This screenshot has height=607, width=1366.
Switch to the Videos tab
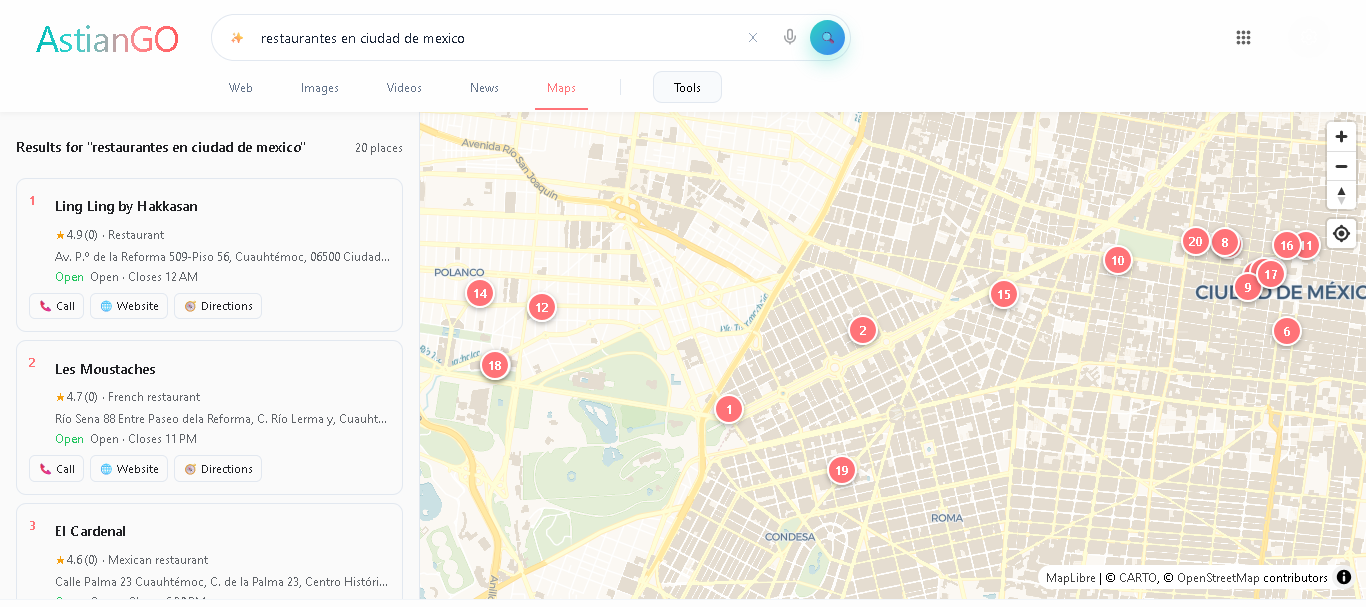tap(404, 88)
